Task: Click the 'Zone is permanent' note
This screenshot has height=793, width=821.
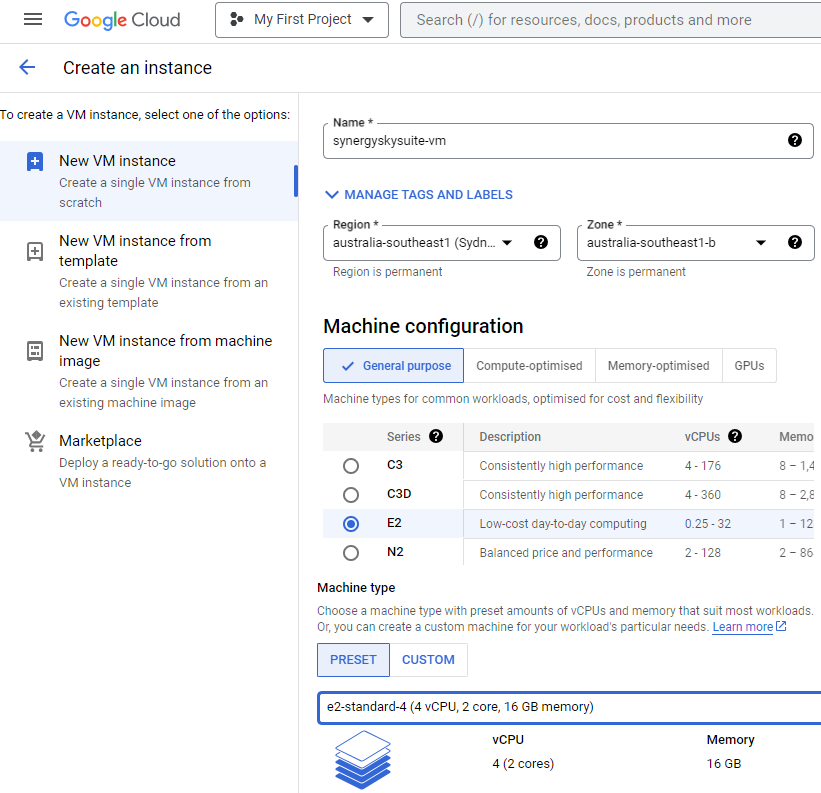Action: [636, 272]
